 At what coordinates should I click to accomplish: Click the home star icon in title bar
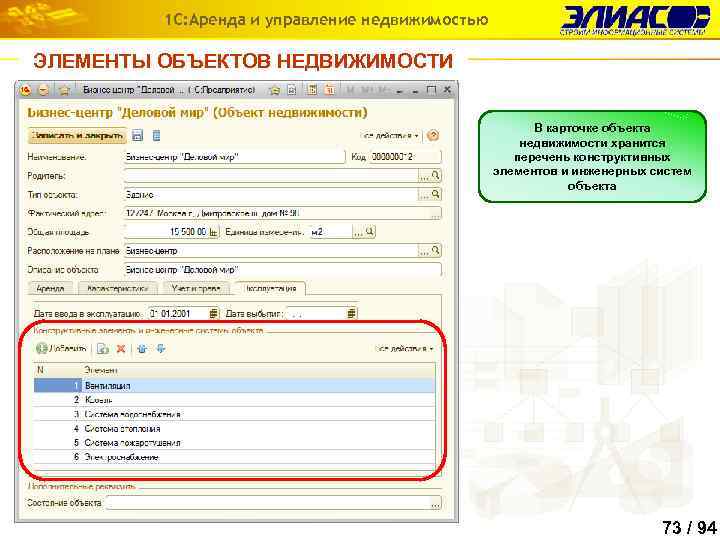pyautogui.click(x=64, y=90)
